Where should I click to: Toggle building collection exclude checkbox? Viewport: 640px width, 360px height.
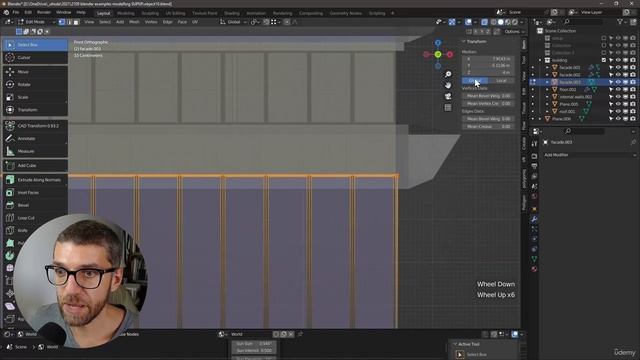(604, 60)
